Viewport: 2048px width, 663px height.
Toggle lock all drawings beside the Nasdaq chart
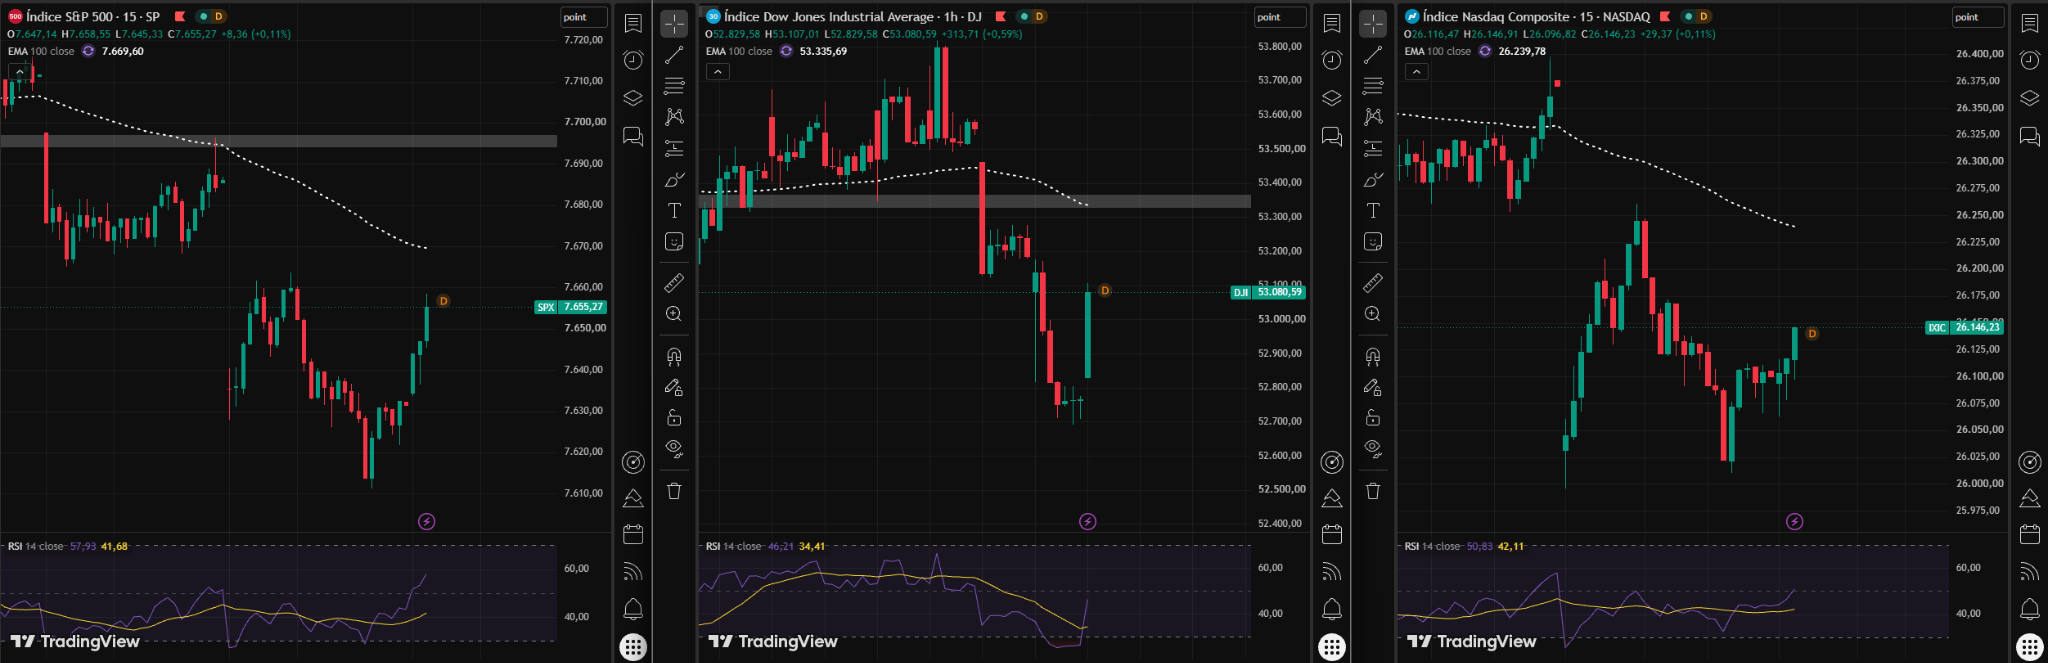tap(1373, 417)
